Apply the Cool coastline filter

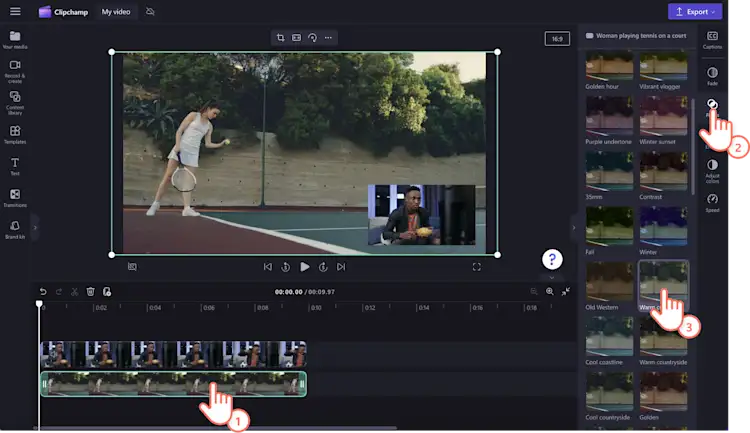(x=609, y=341)
